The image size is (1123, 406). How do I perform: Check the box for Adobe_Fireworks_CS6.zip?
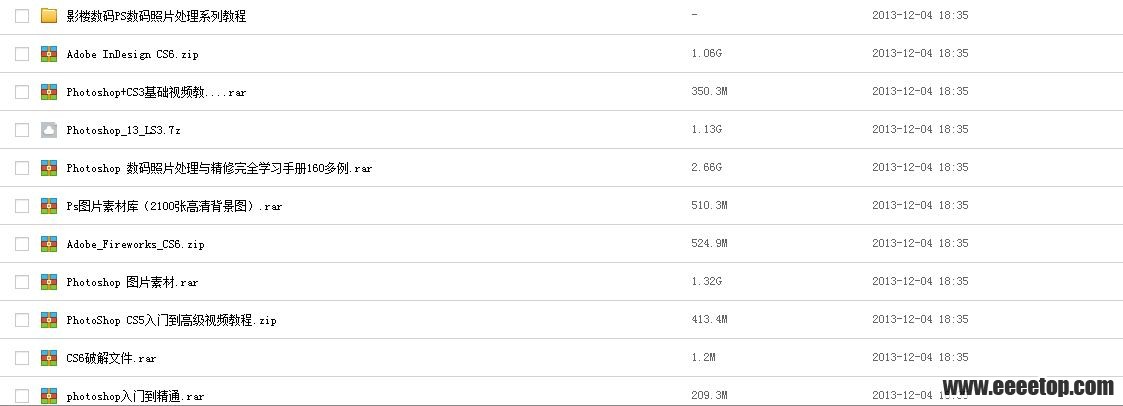pos(22,244)
